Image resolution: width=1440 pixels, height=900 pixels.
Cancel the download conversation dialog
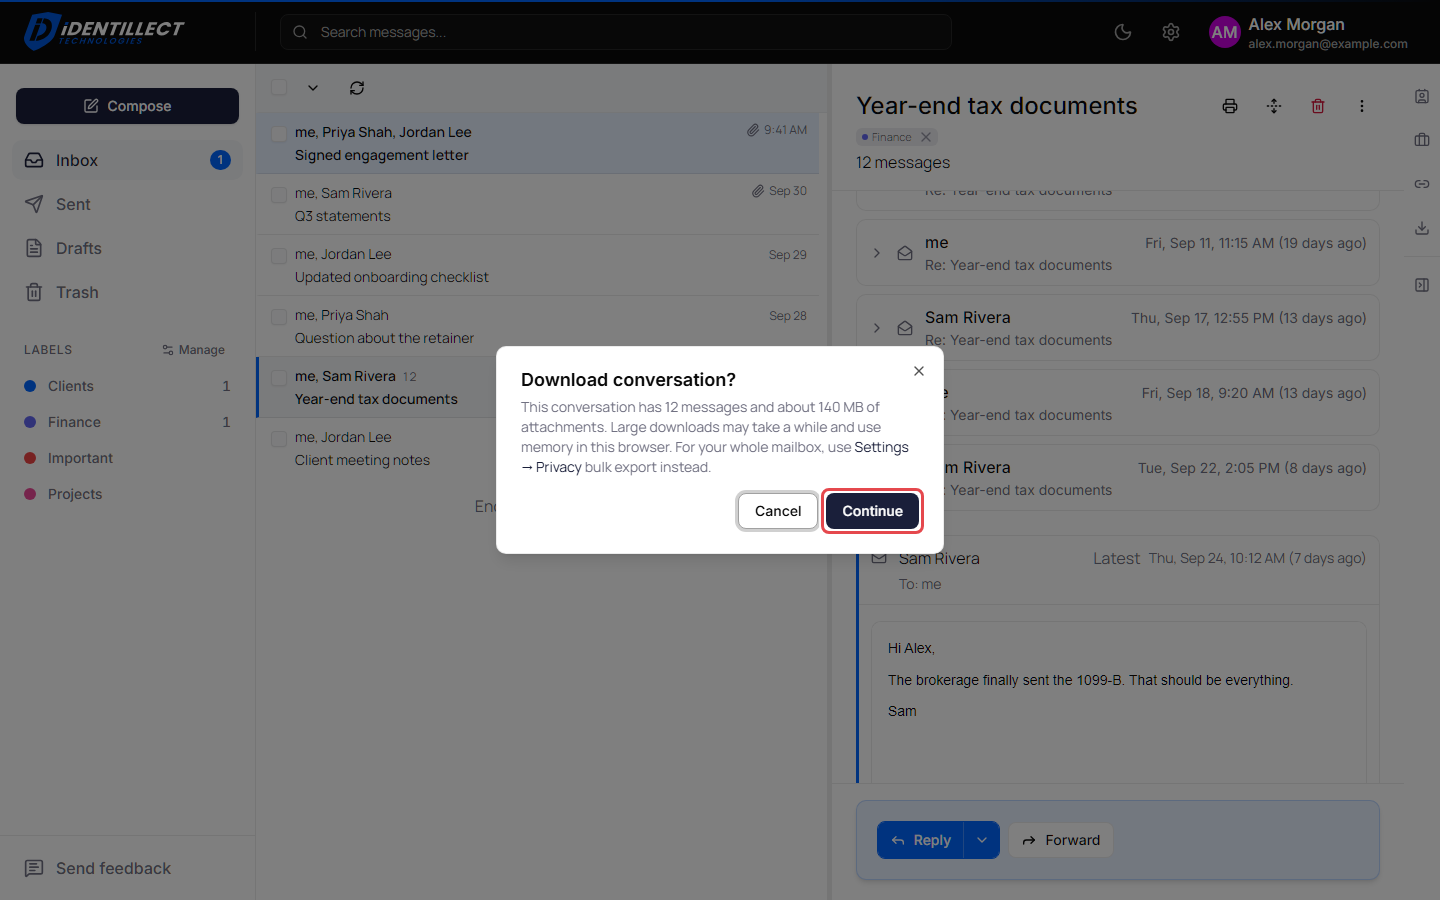(x=778, y=511)
